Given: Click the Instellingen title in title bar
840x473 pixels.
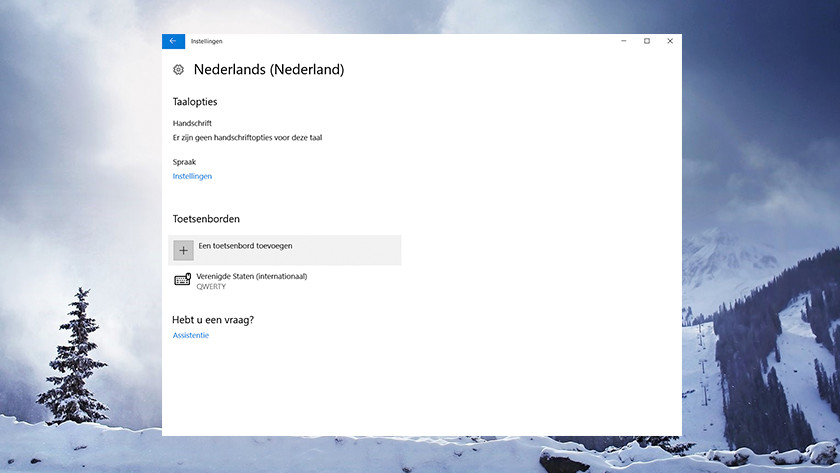Looking at the screenshot, I should pyautogui.click(x=207, y=41).
